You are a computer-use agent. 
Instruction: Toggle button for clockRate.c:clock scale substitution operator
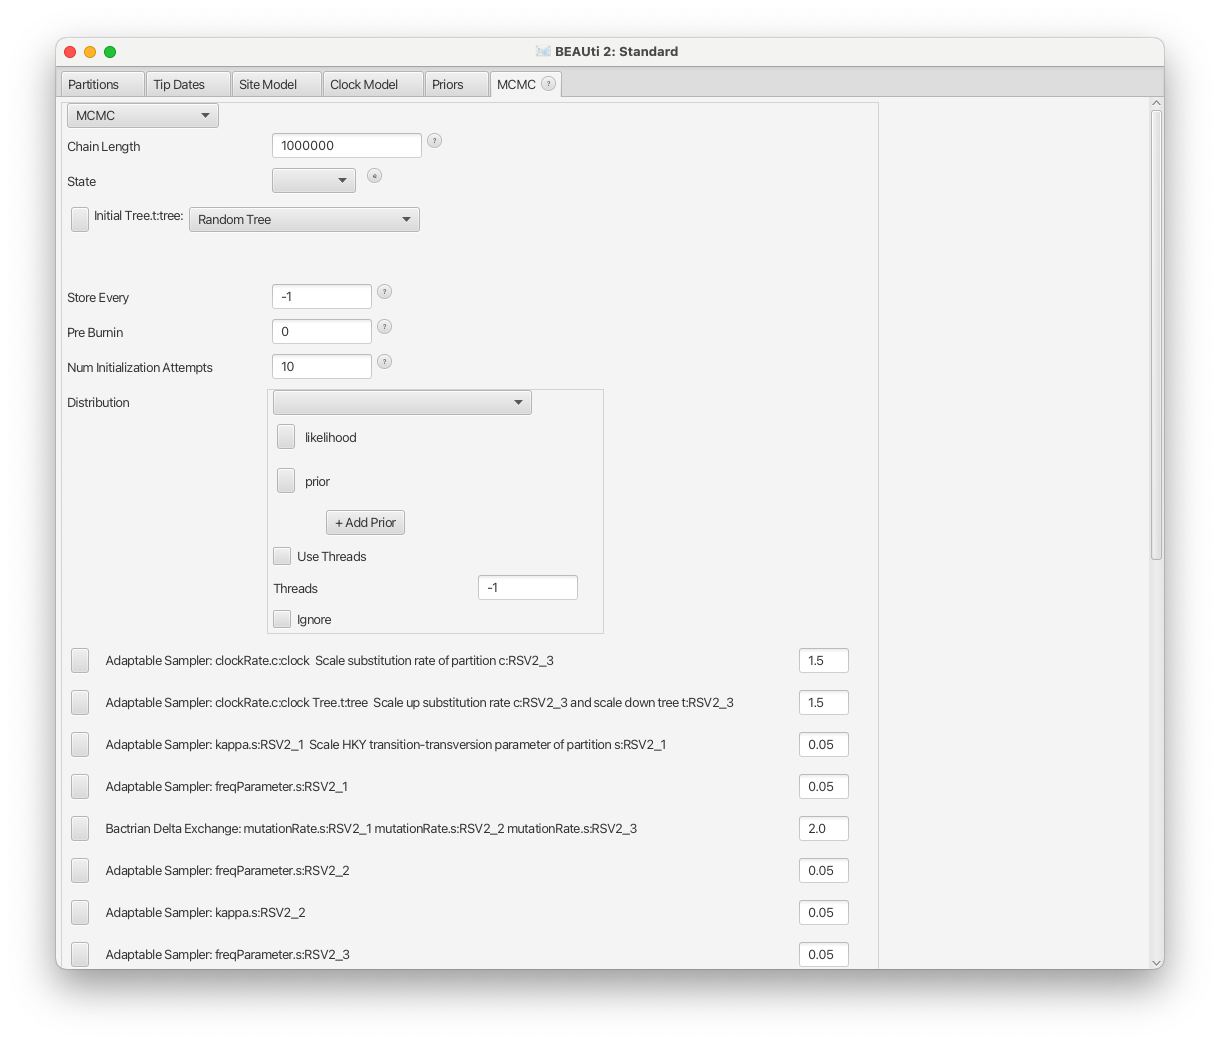tap(80, 661)
